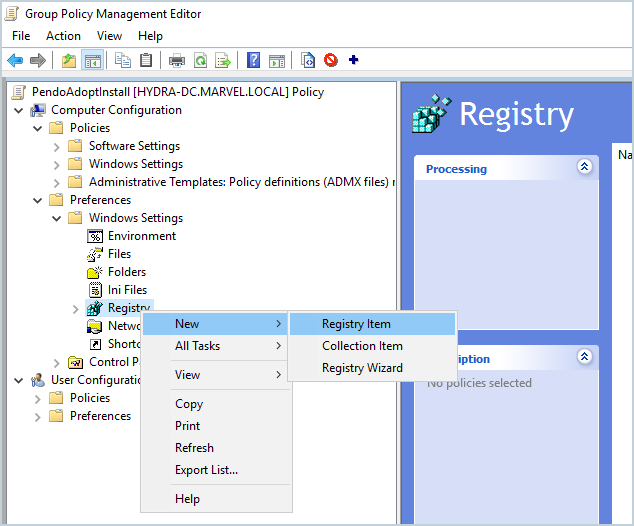Viewport: 634px width, 526px height.
Task: Open All Tasks context submenu
Action: click(216, 346)
